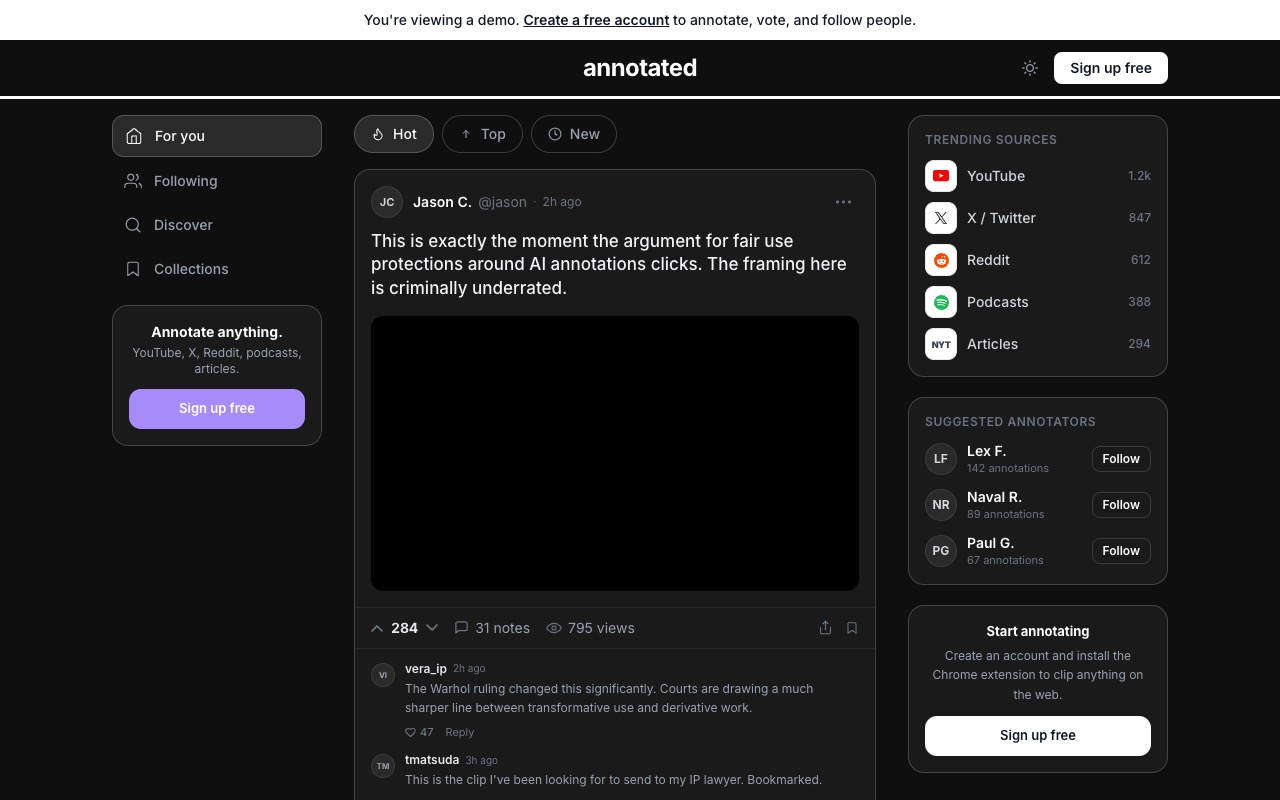This screenshot has height=800, width=1280.
Task: Open tmatsuda's username
Action: 432,760
